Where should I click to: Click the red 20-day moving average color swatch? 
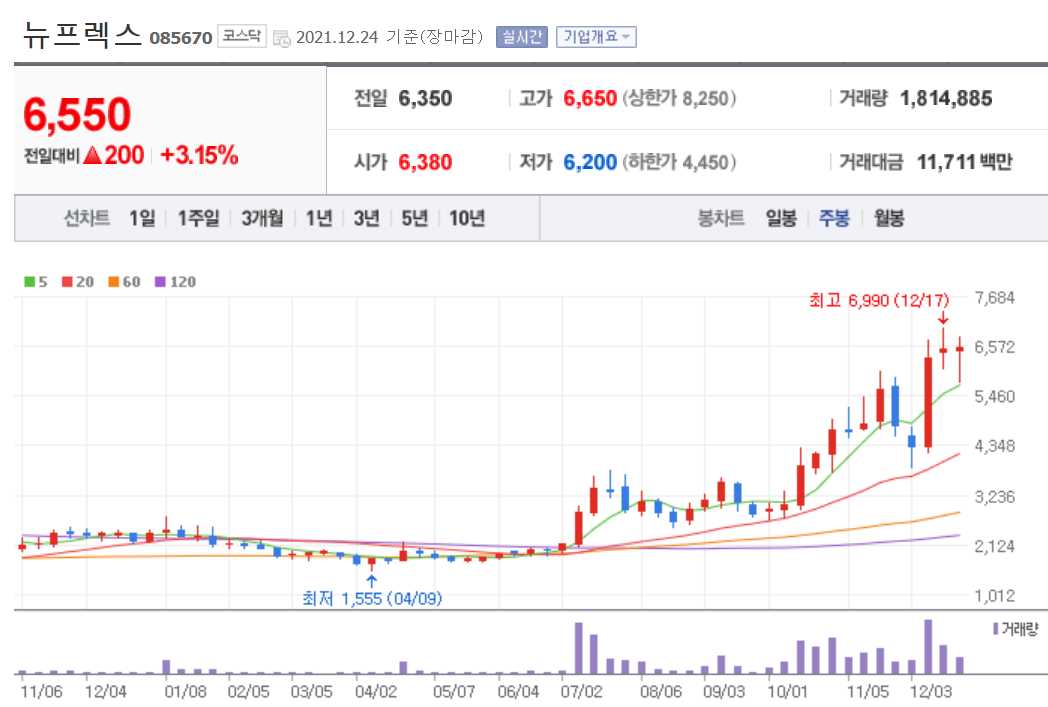tap(65, 283)
